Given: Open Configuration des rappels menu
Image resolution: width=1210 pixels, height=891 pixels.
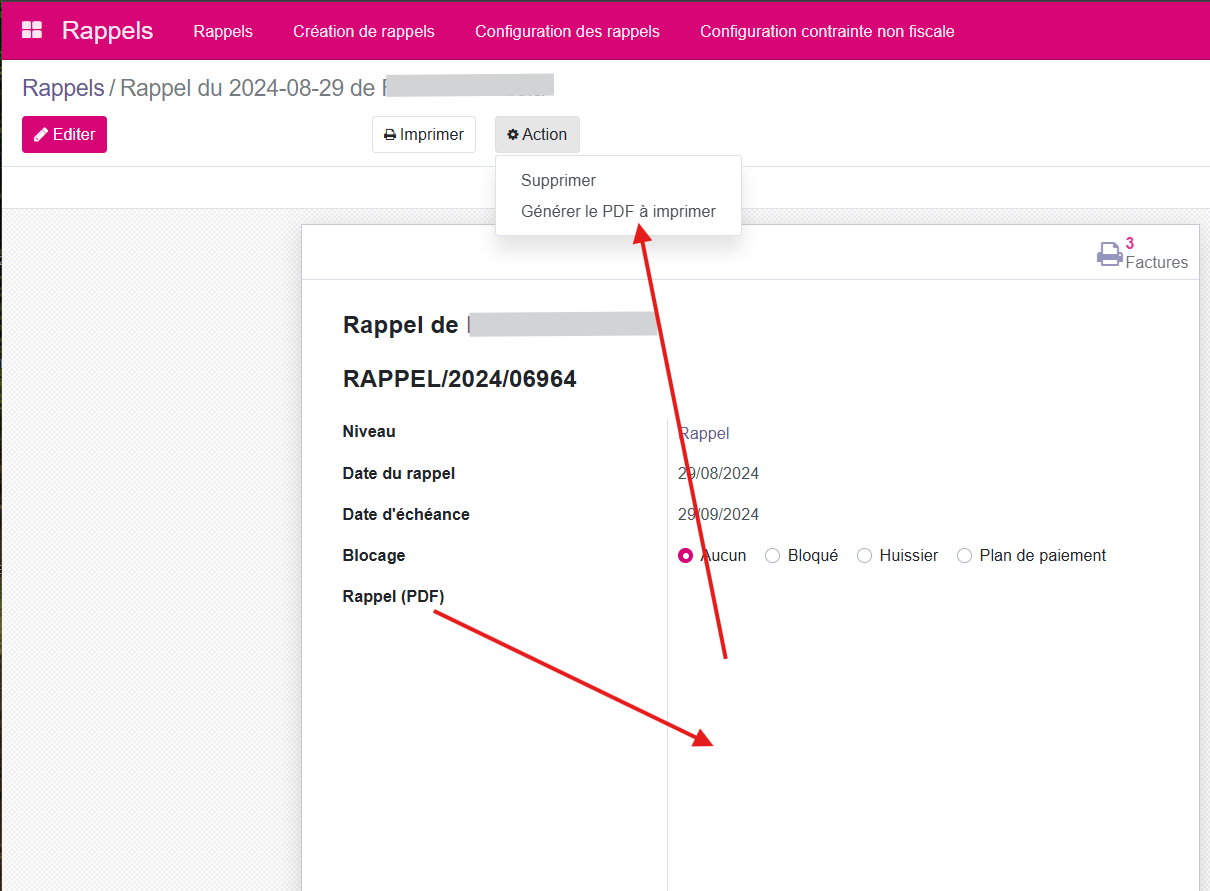Looking at the screenshot, I should tap(567, 31).
